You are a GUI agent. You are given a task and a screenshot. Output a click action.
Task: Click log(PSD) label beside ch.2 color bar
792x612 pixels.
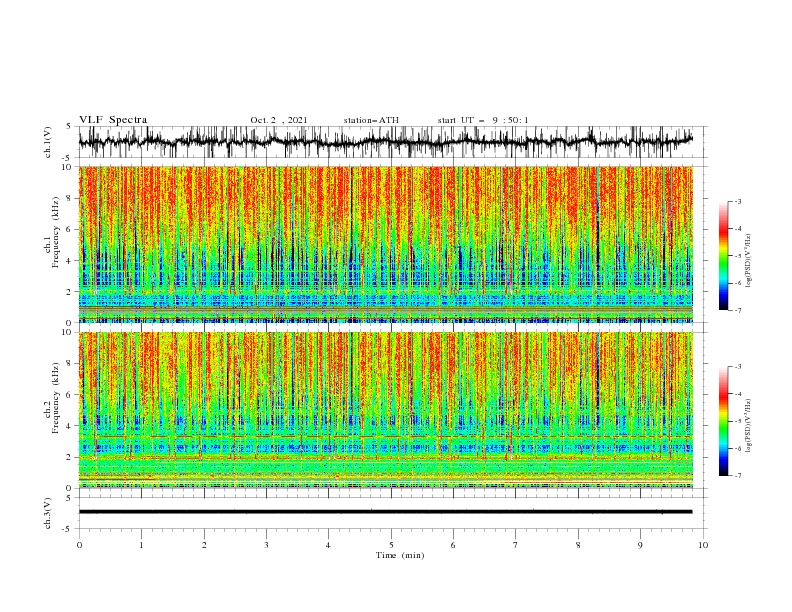point(748,426)
